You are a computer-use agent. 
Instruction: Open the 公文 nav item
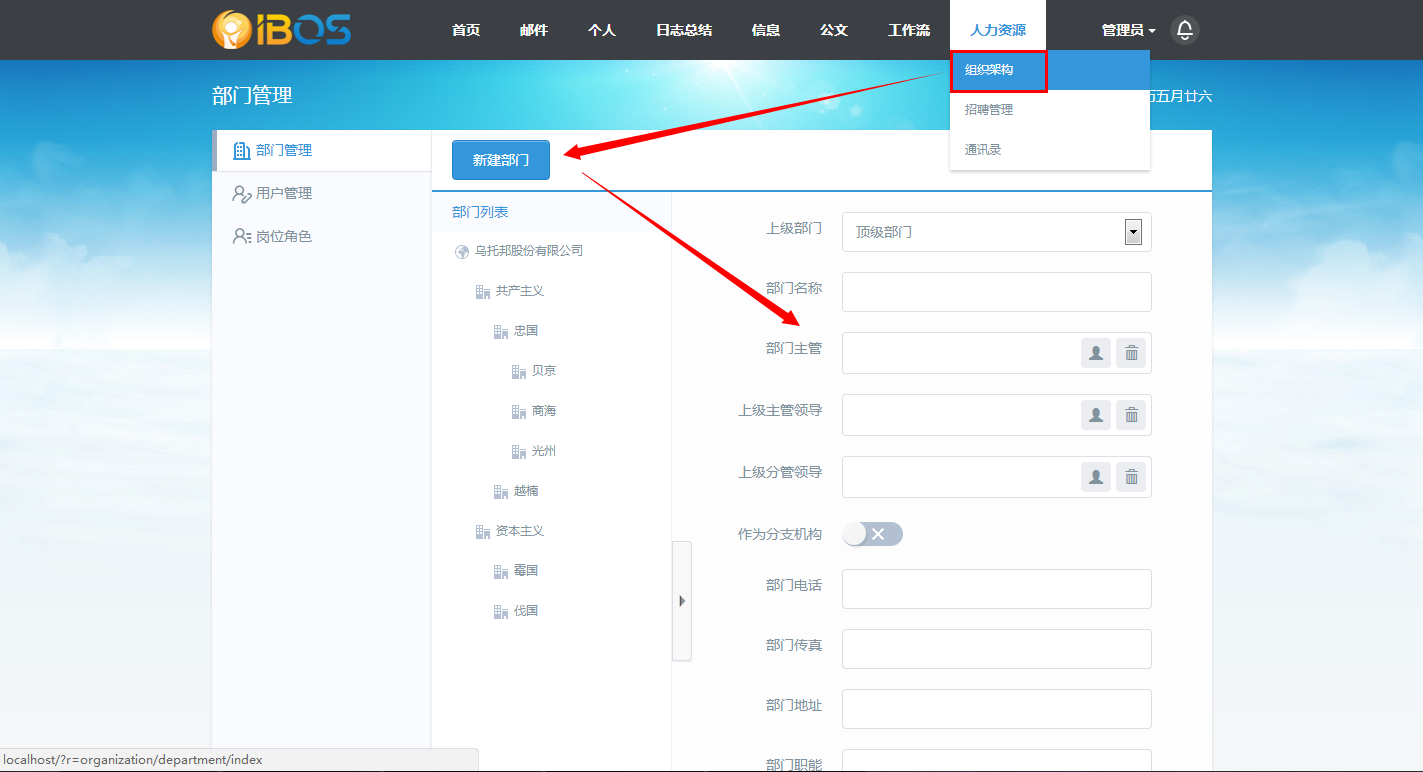(x=834, y=30)
